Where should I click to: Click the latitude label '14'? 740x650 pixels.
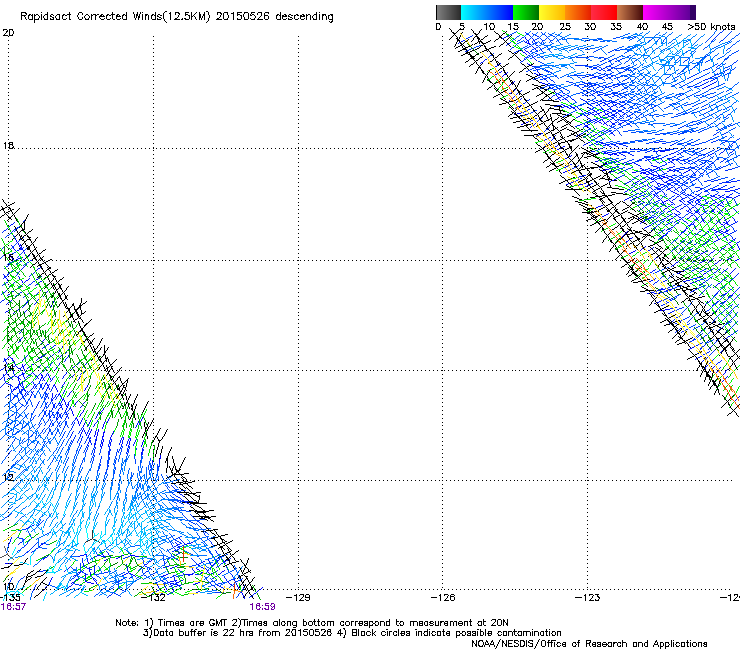[8, 367]
